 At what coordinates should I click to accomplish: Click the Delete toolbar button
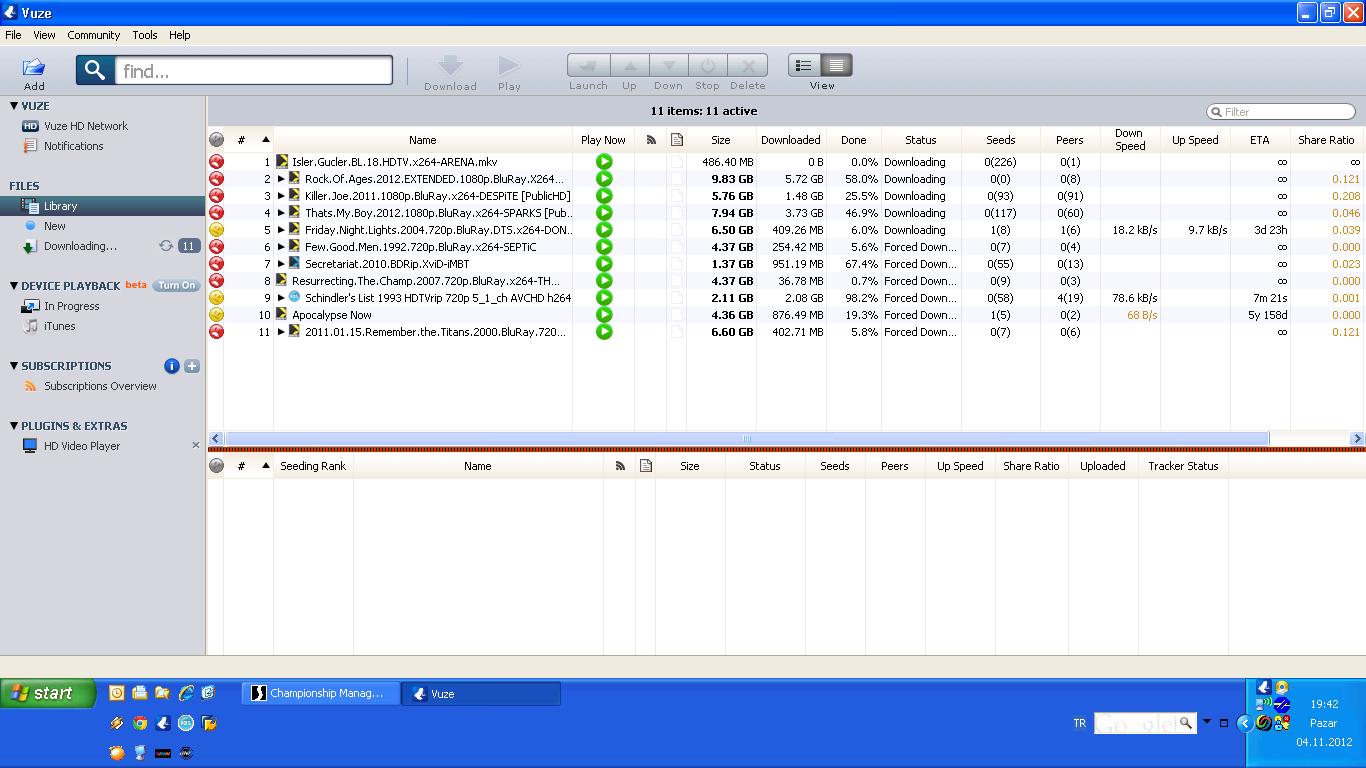[x=747, y=66]
